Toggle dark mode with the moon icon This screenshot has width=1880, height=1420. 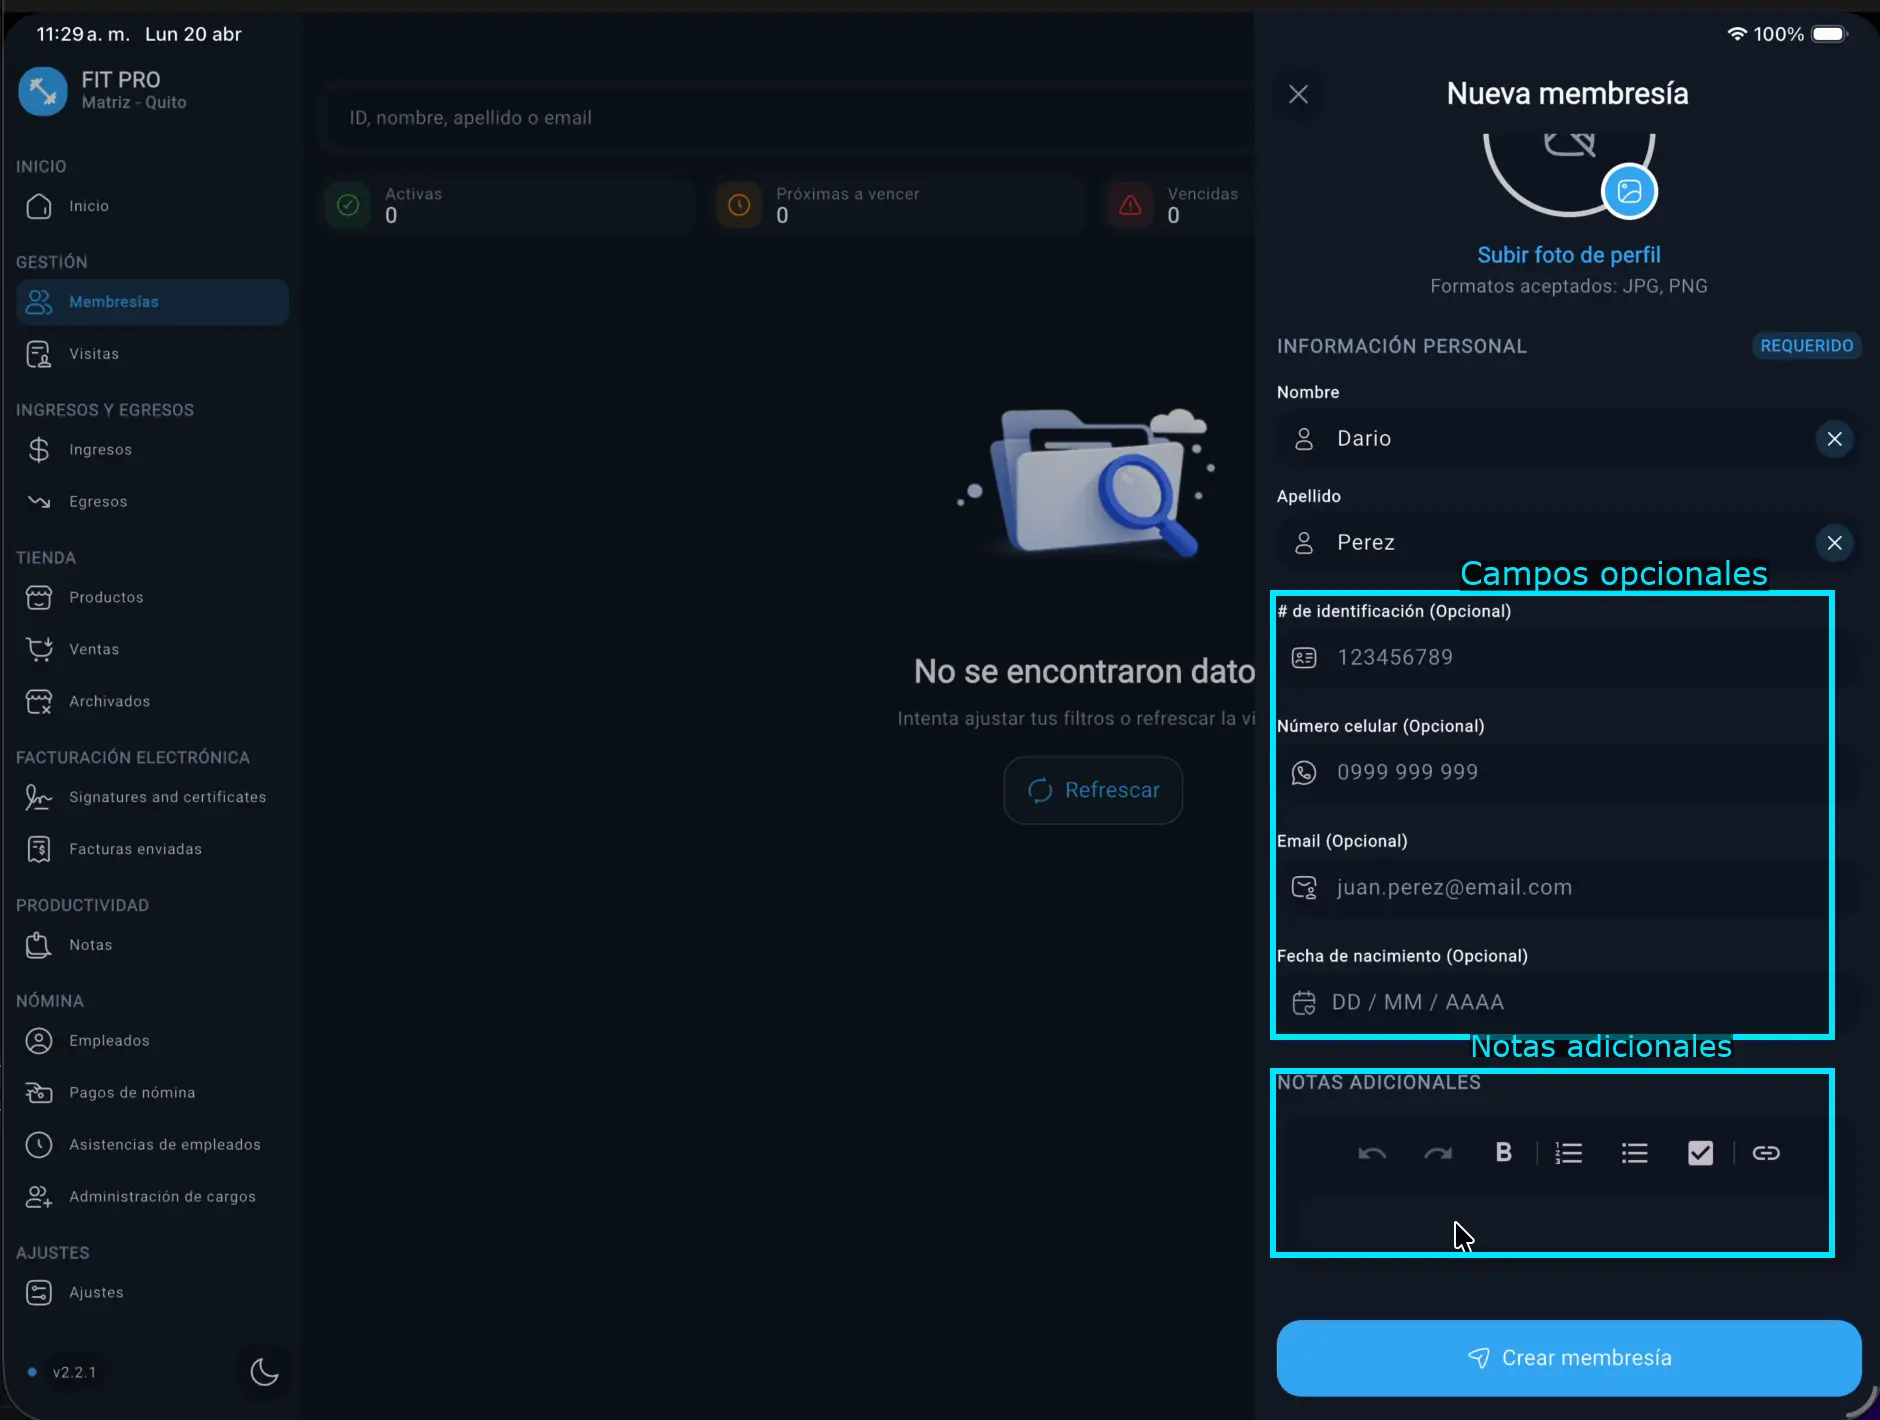[x=263, y=1372]
